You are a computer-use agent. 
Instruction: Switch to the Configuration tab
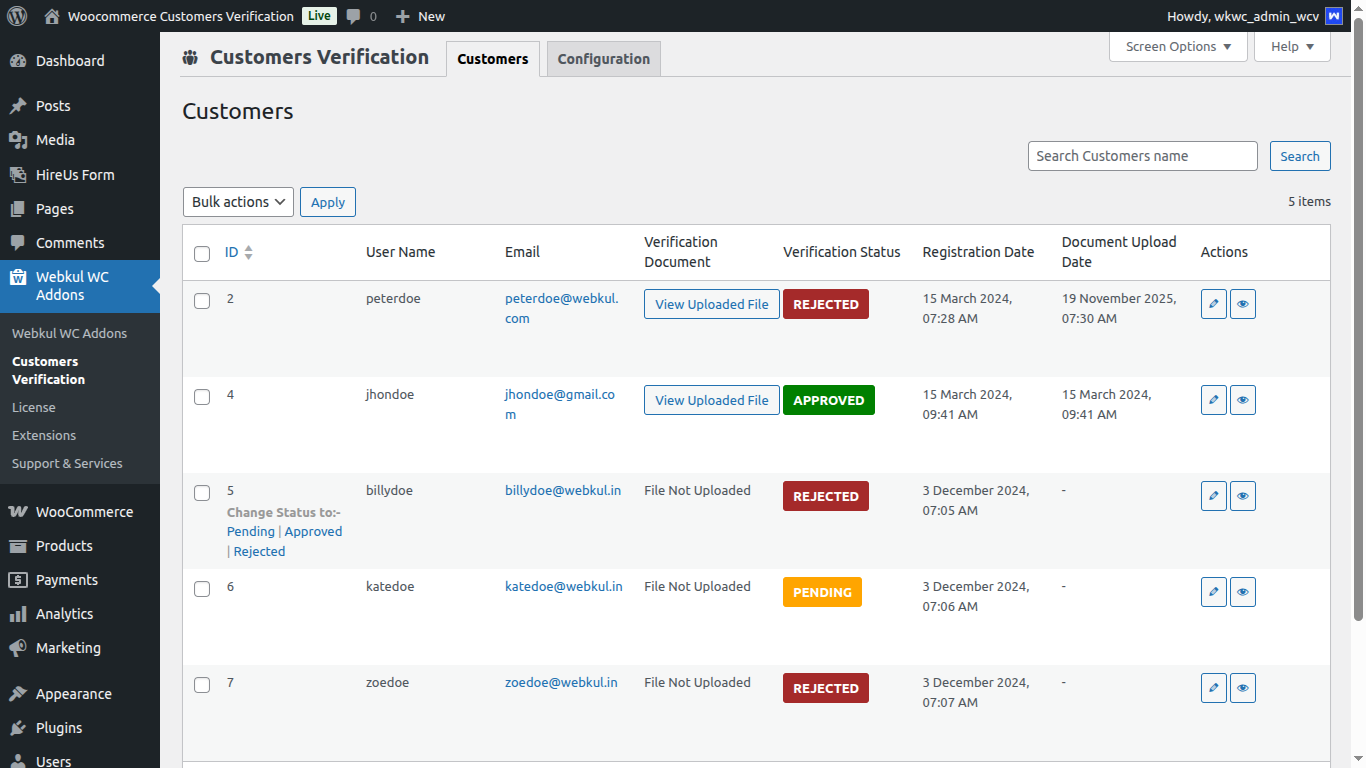point(603,58)
